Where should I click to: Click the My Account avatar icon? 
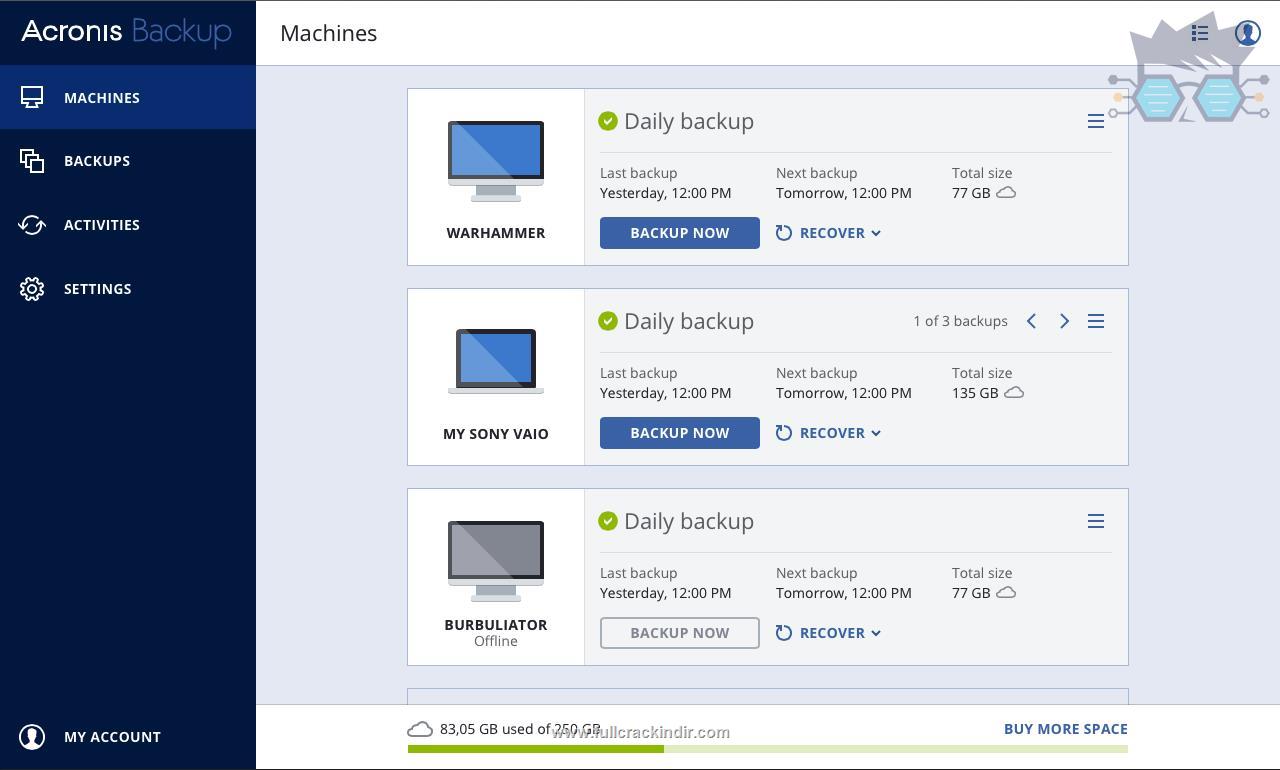pyautogui.click(x=32, y=737)
